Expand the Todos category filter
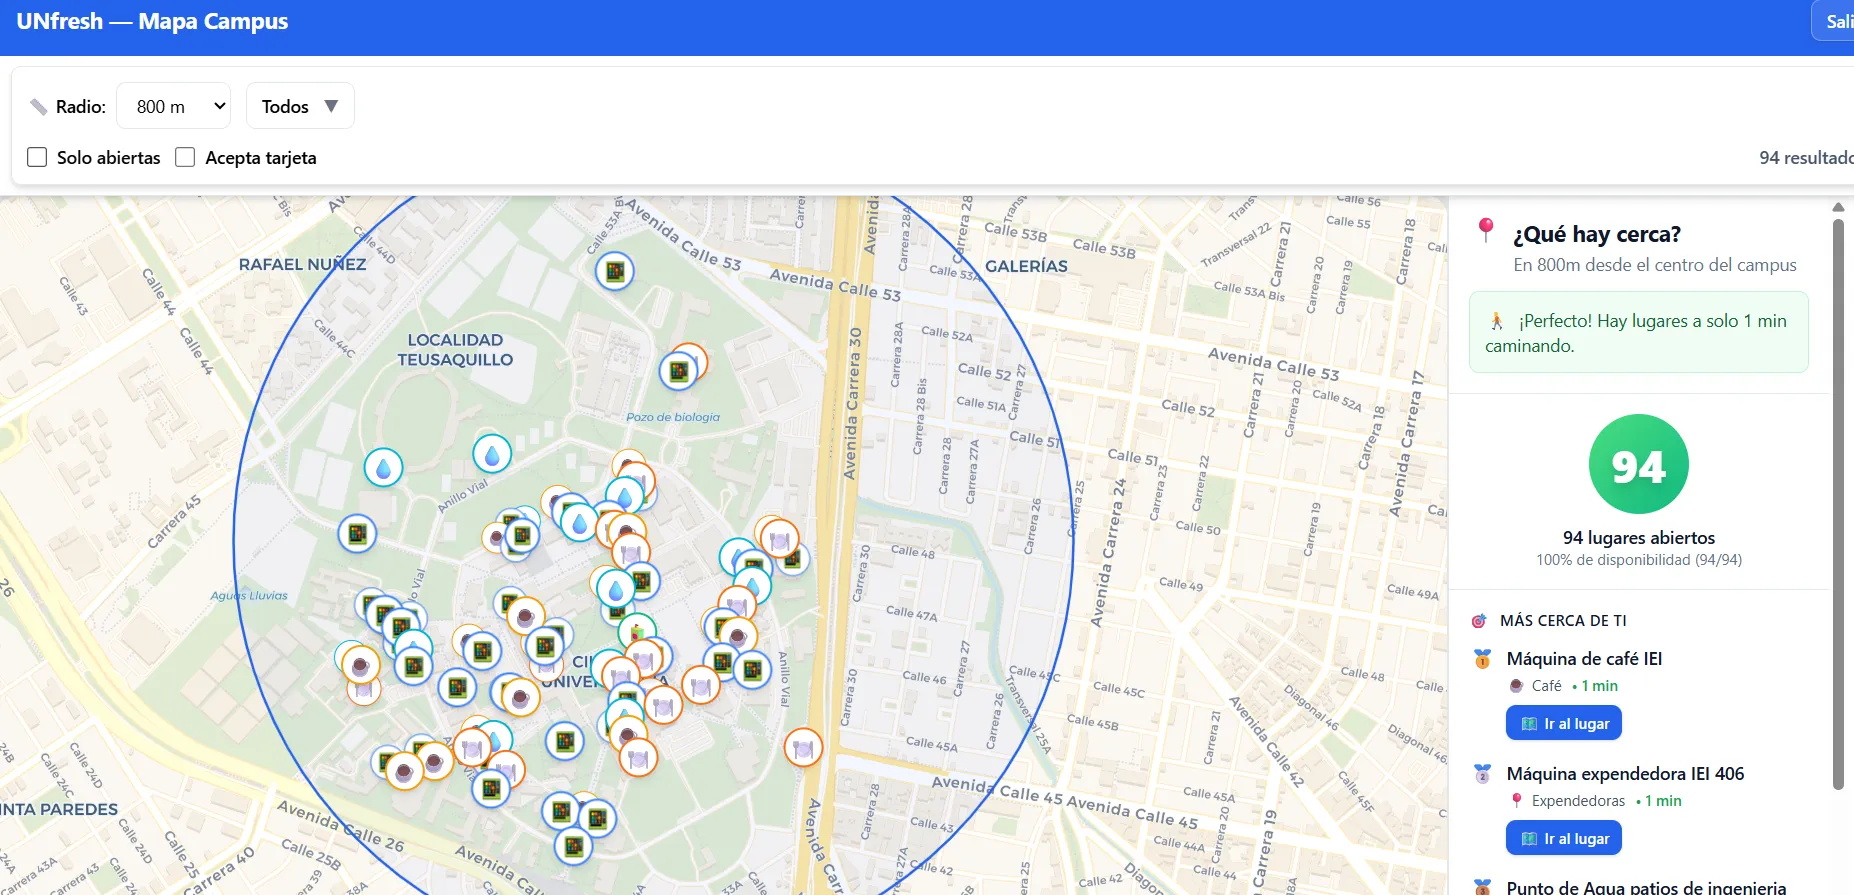 [300, 106]
